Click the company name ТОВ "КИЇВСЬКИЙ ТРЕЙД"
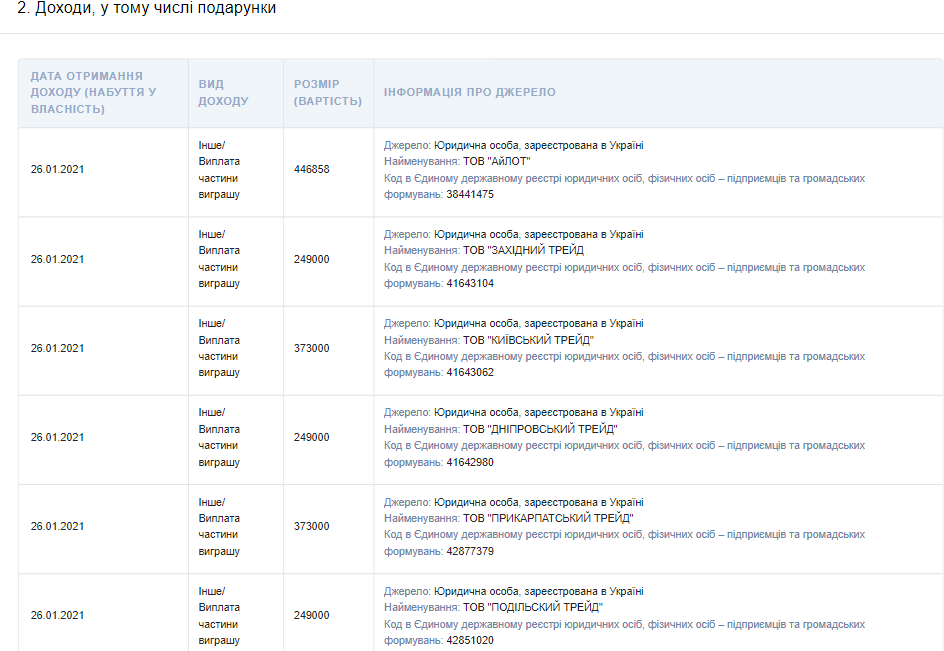 (x=528, y=340)
